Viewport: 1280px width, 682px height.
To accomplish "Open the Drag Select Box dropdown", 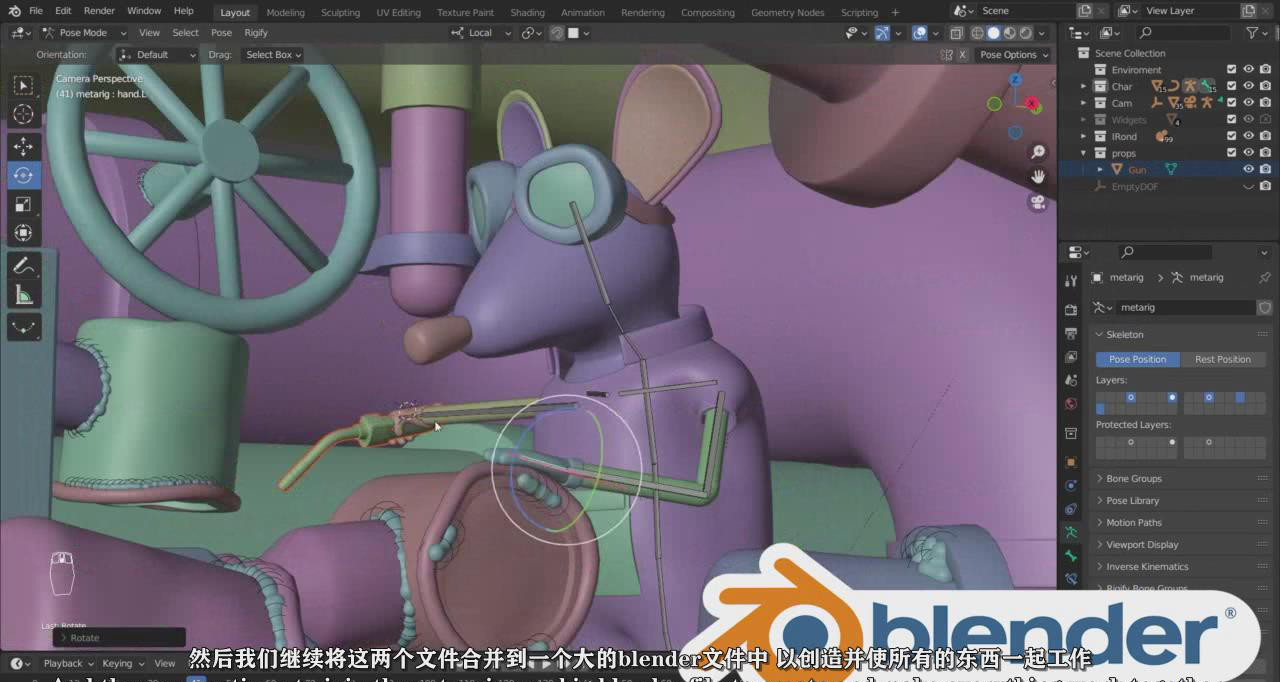I will click(x=271, y=55).
